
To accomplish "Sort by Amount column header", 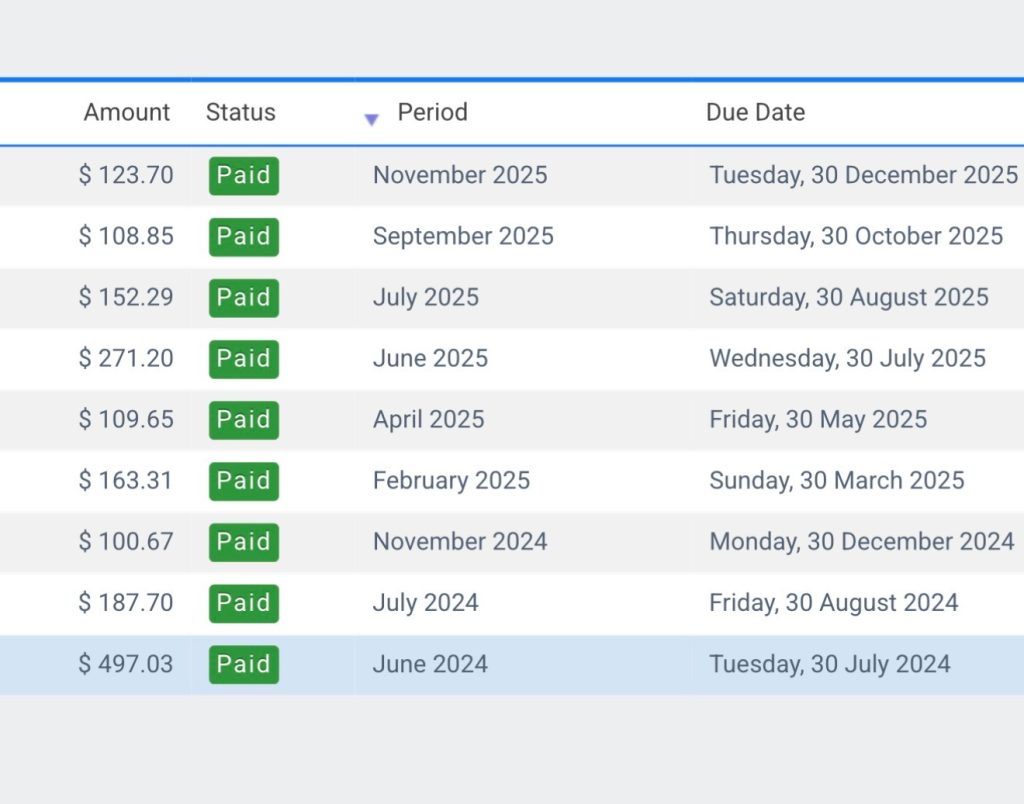I will (x=127, y=112).
